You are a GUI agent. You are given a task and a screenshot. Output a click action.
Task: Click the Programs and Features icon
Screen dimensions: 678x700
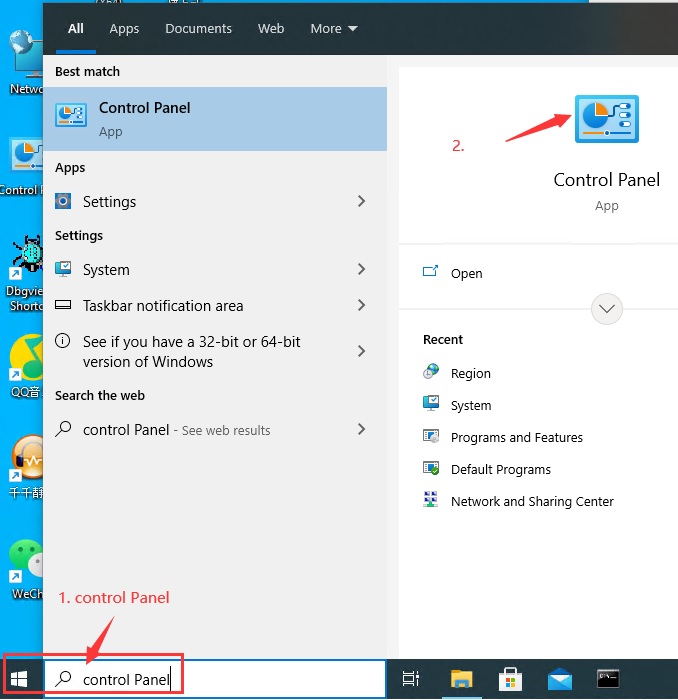coord(431,436)
